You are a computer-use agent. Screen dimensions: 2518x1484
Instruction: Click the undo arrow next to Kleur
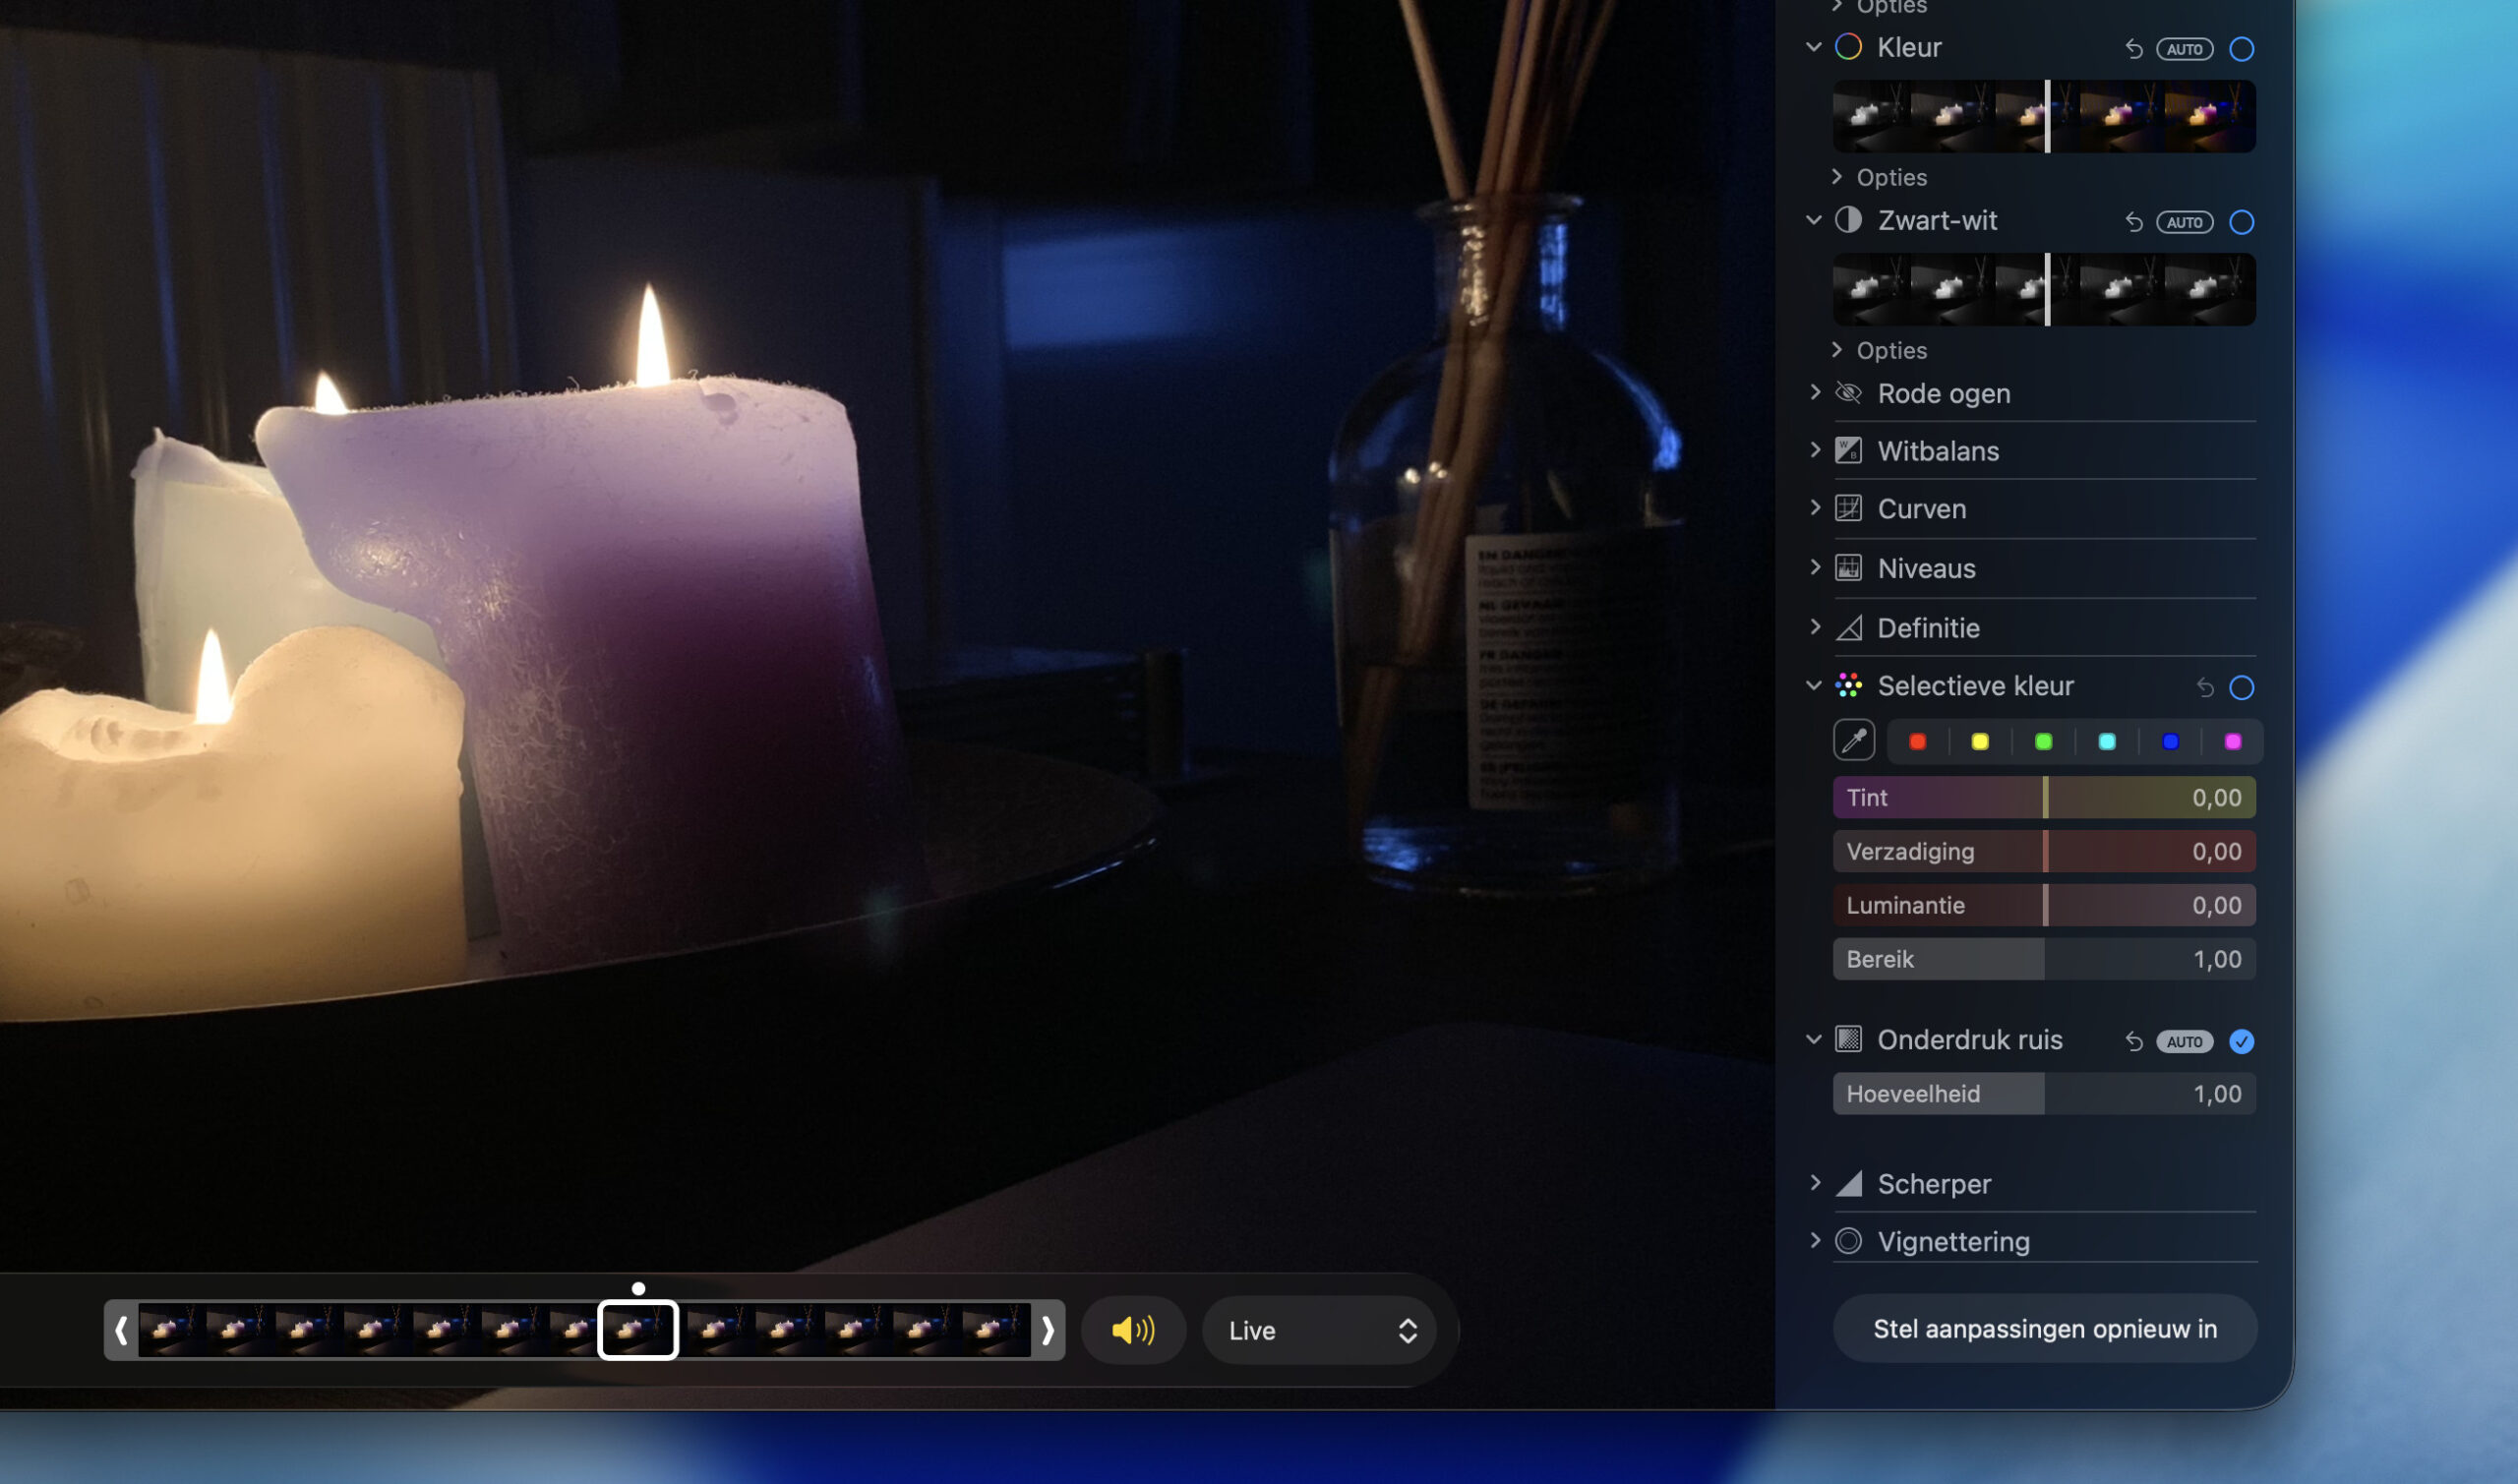click(x=2133, y=49)
